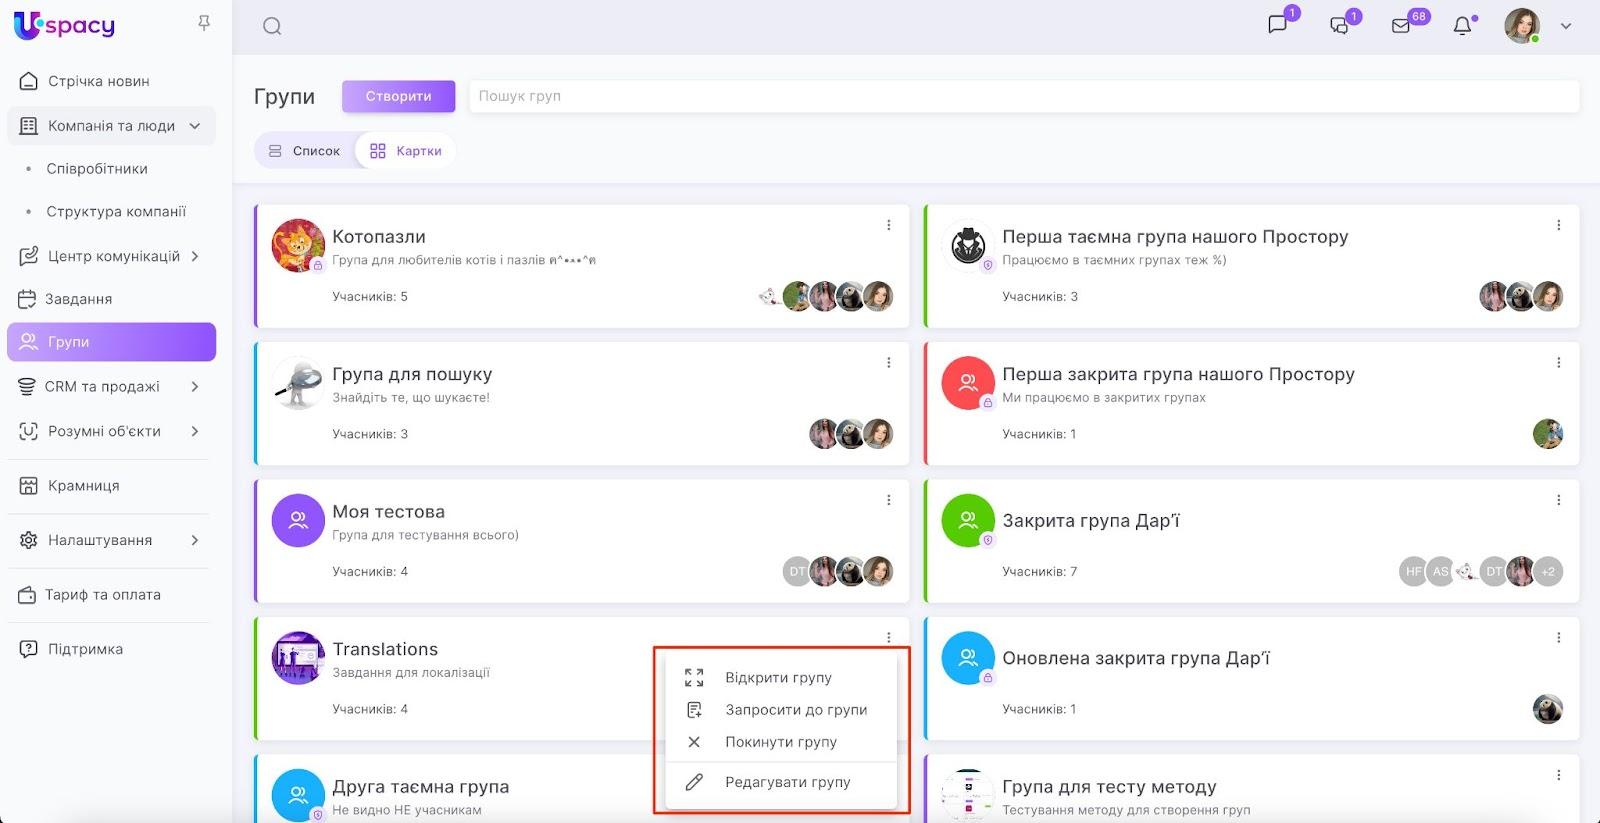Open the group chats icon in header
1600x823 pixels.
(x=1339, y=26)
